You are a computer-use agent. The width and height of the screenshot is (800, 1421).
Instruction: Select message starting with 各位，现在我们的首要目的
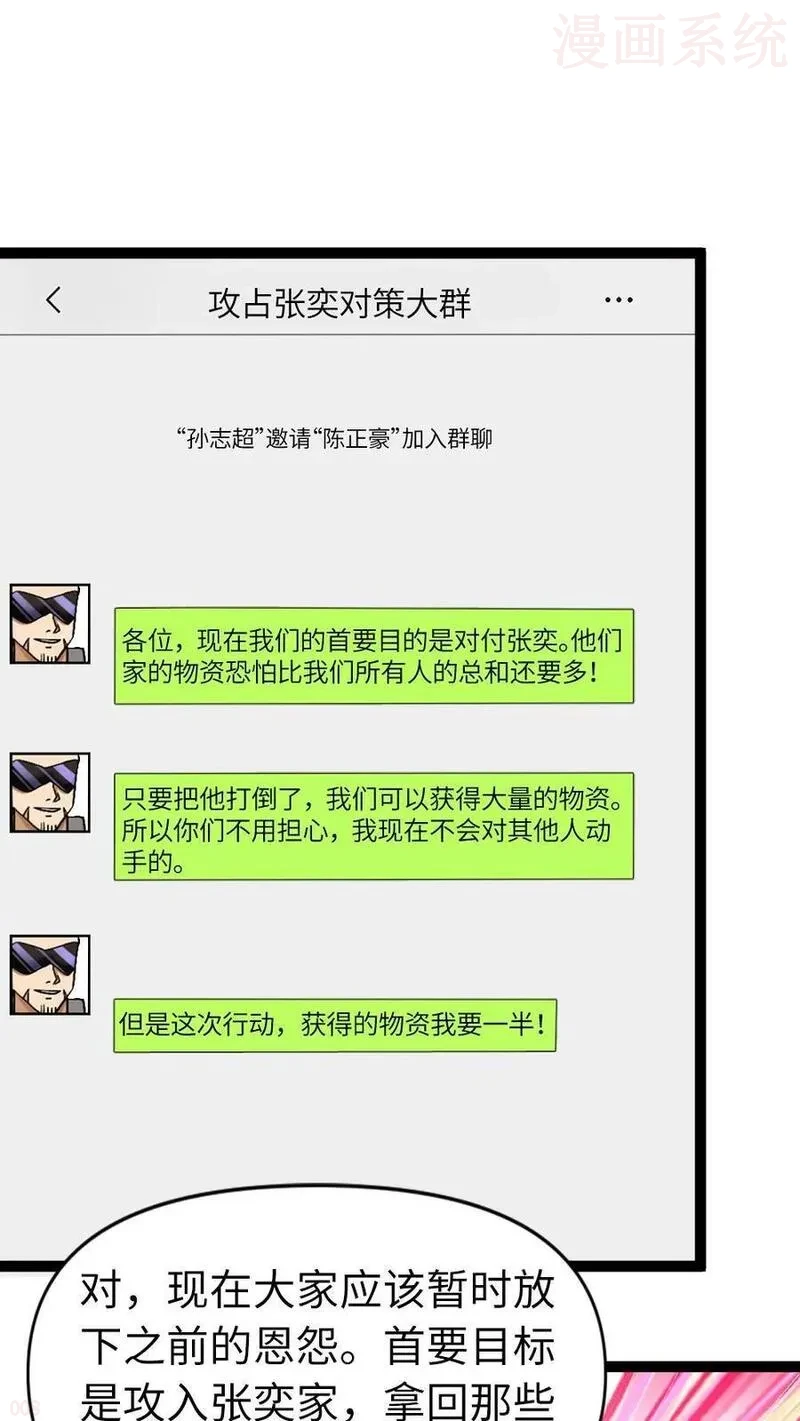pos(374,656)
